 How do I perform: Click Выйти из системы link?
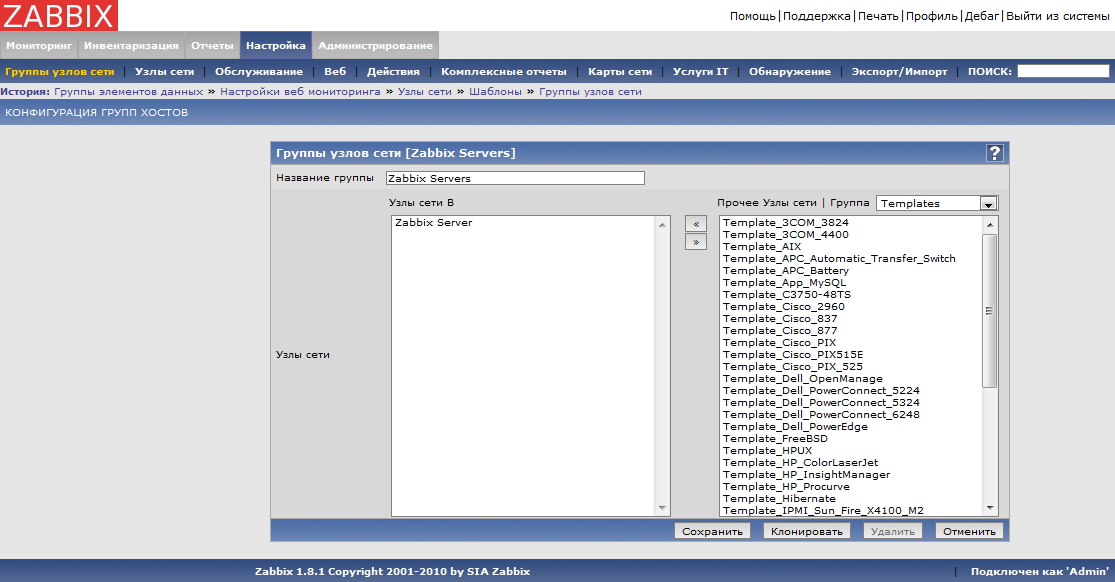1058,16
